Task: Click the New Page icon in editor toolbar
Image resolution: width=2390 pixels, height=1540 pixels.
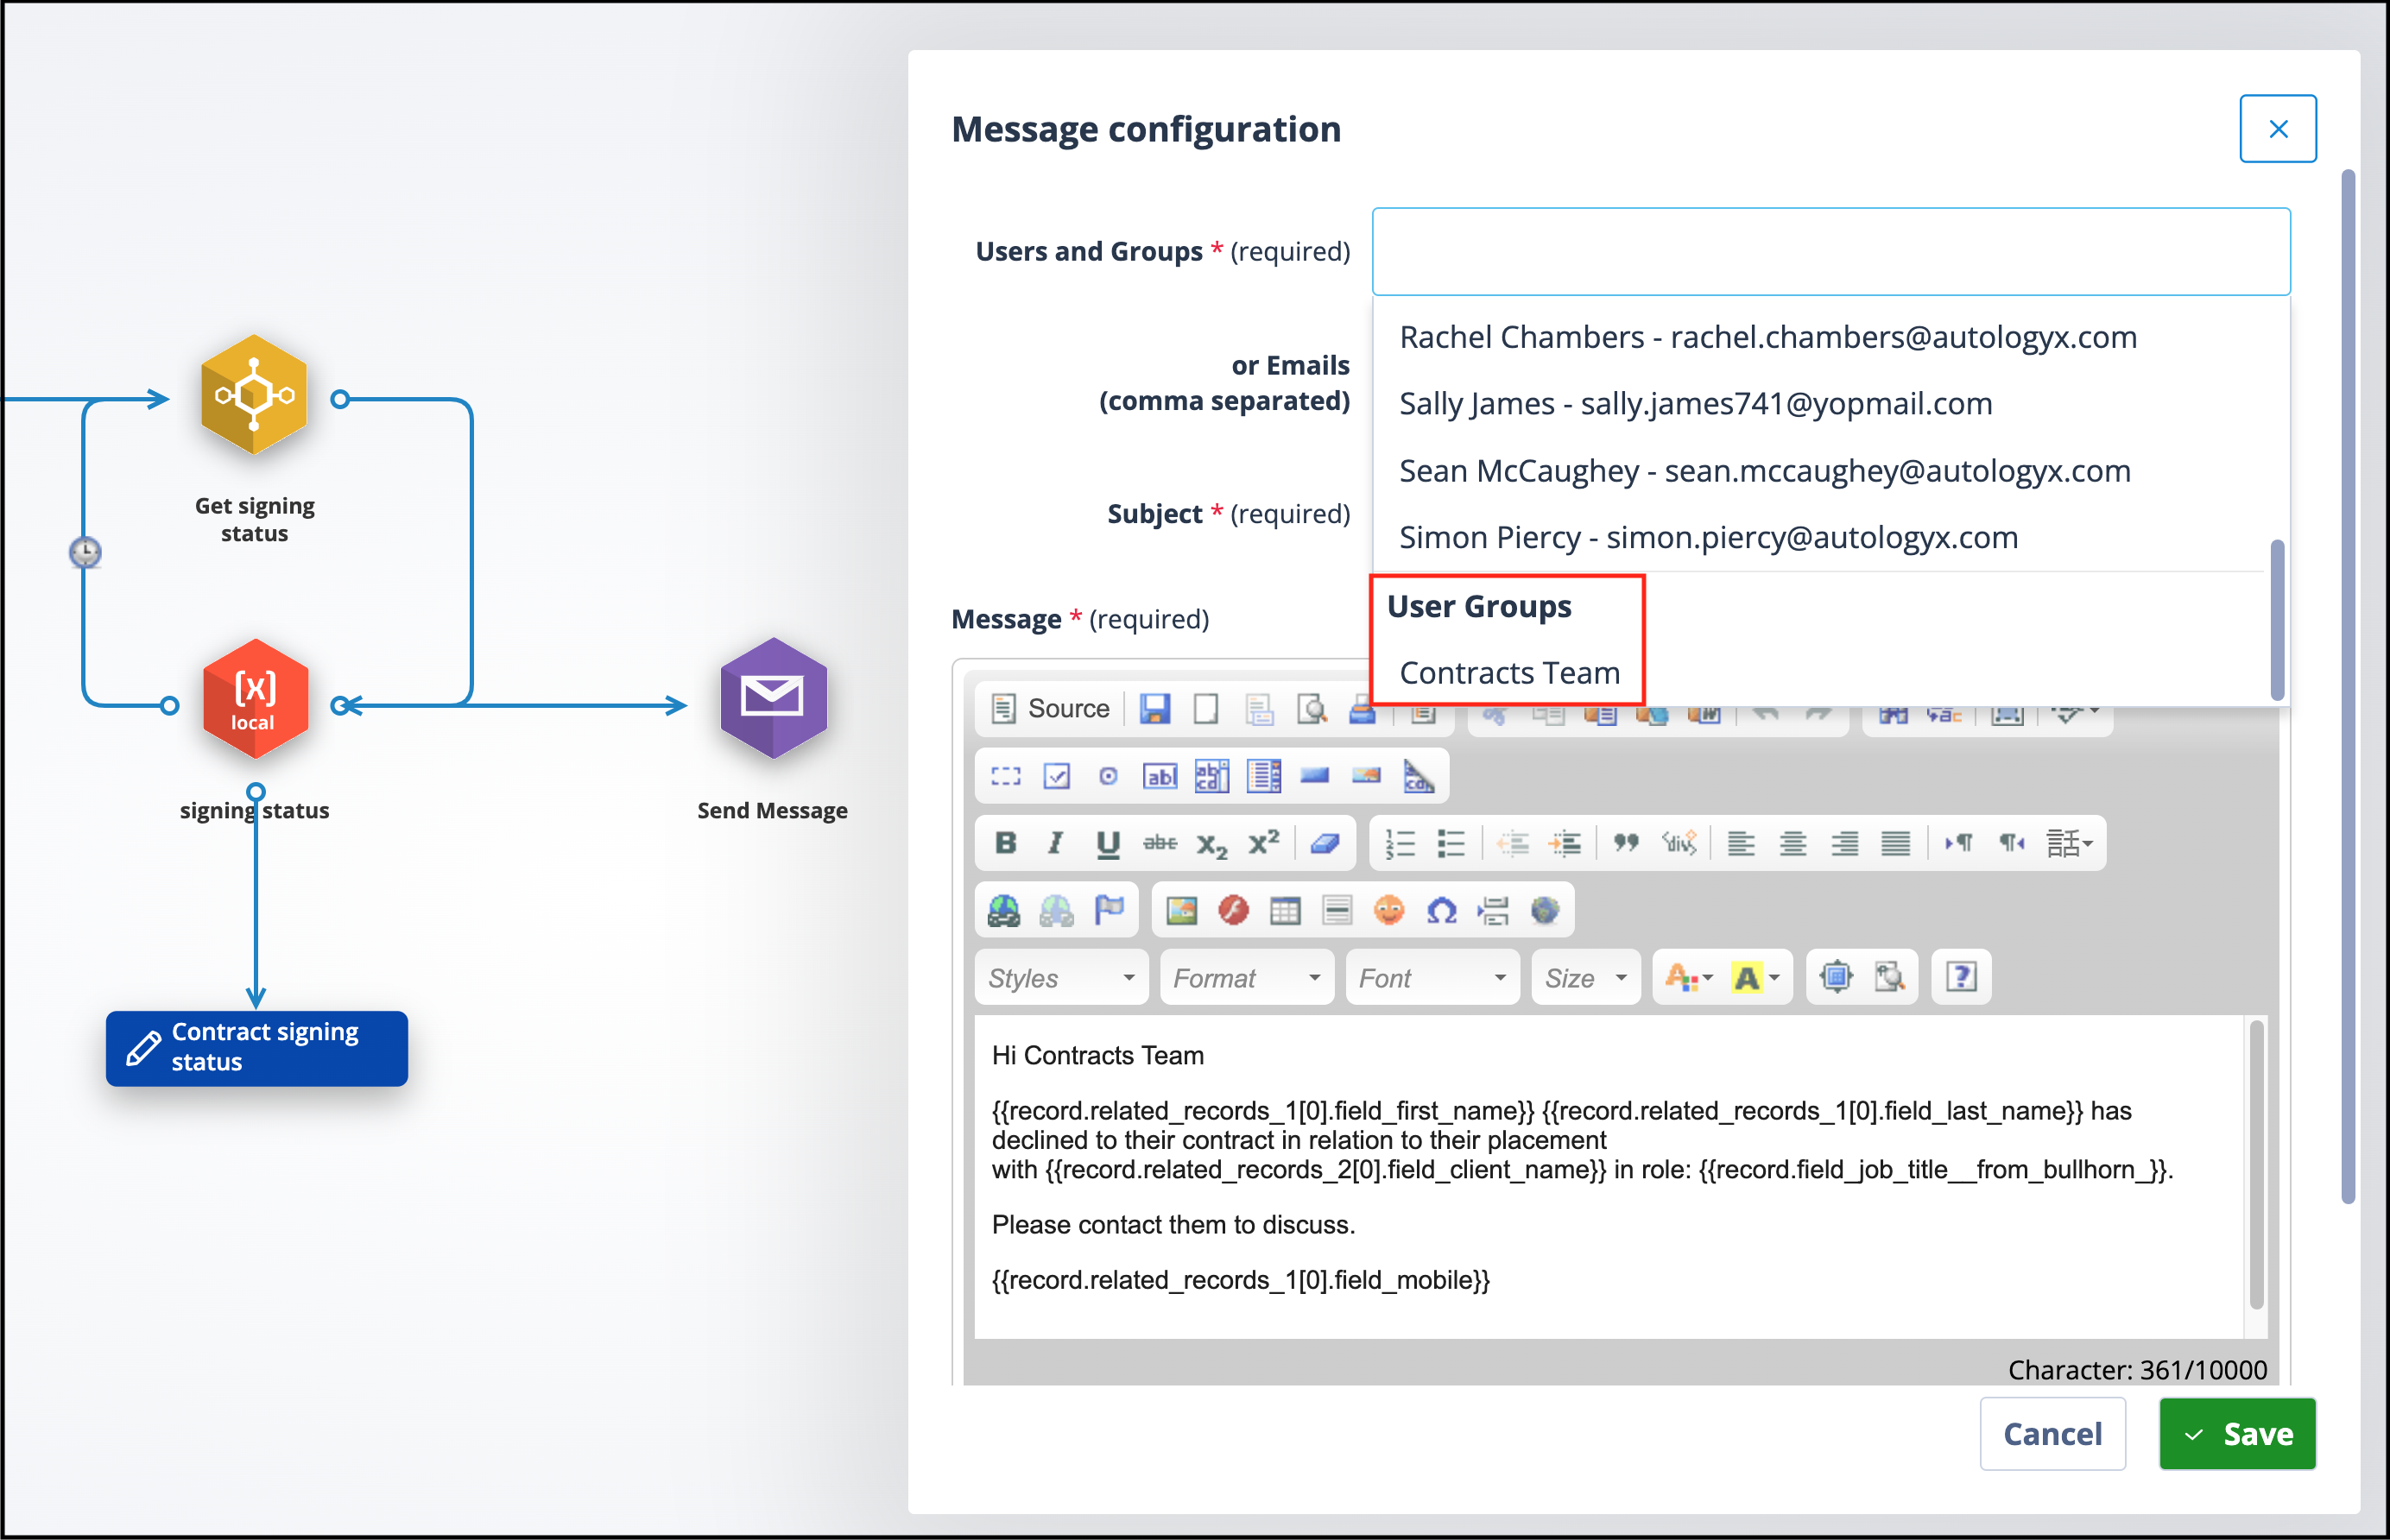Action: 1206,709
